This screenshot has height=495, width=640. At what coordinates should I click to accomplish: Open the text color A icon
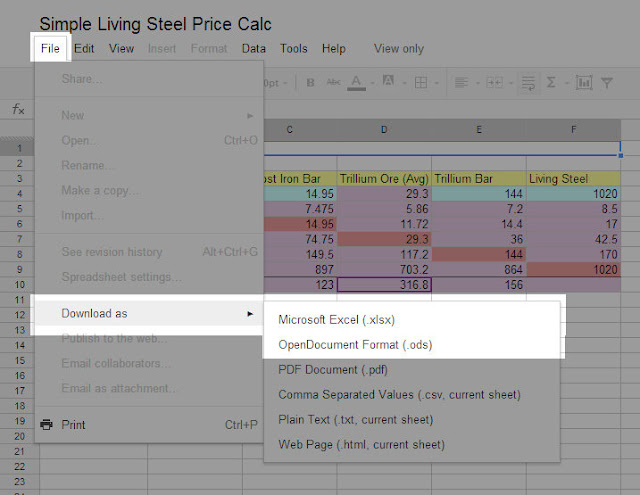coord(356,82)
